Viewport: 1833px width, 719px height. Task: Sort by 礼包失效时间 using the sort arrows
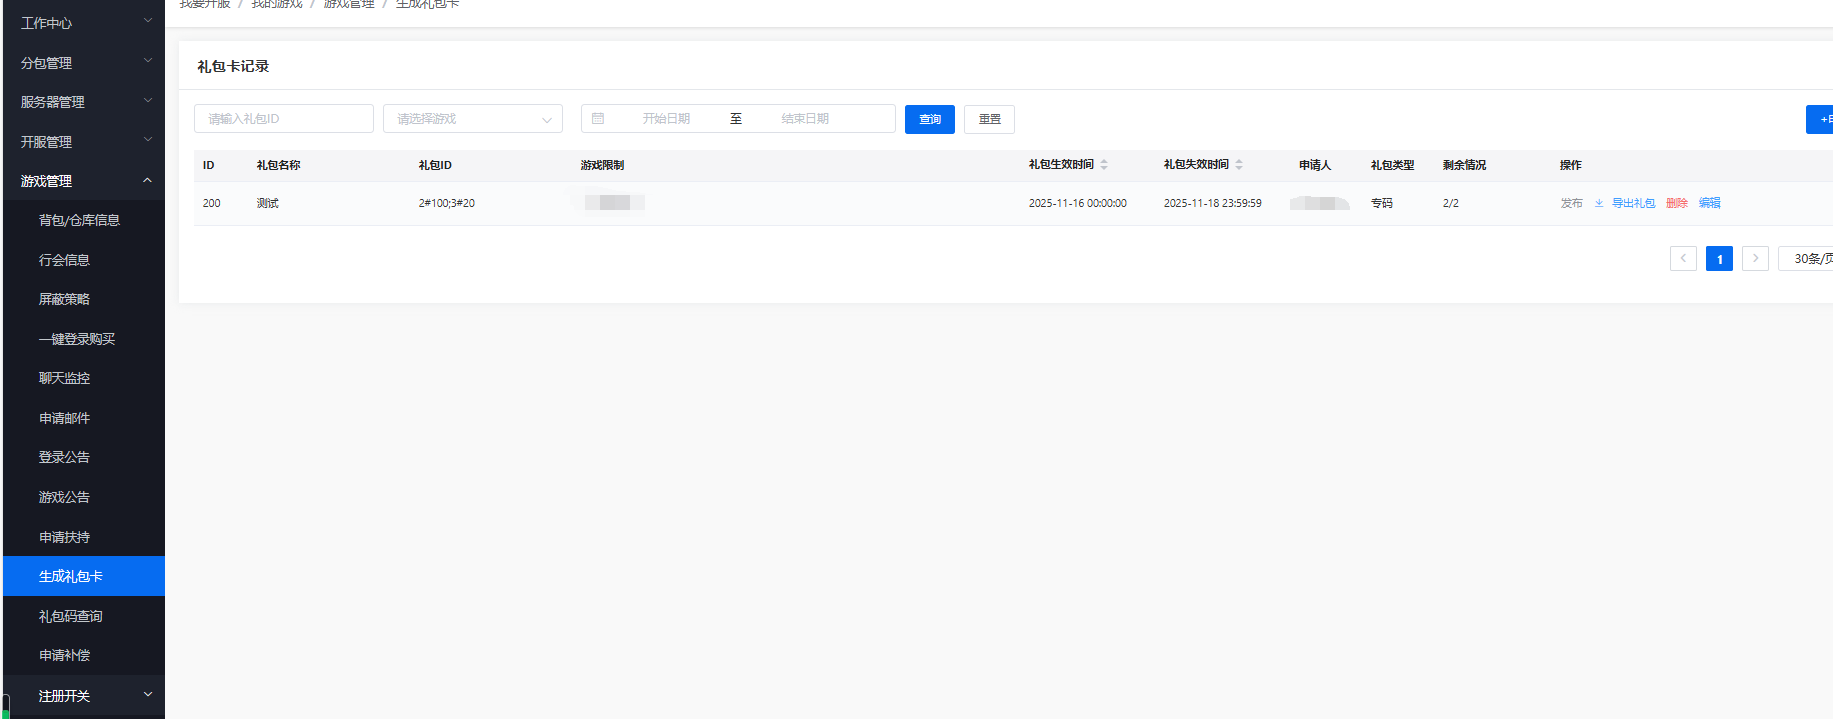pyautogui.click(x=1239, y=165)
